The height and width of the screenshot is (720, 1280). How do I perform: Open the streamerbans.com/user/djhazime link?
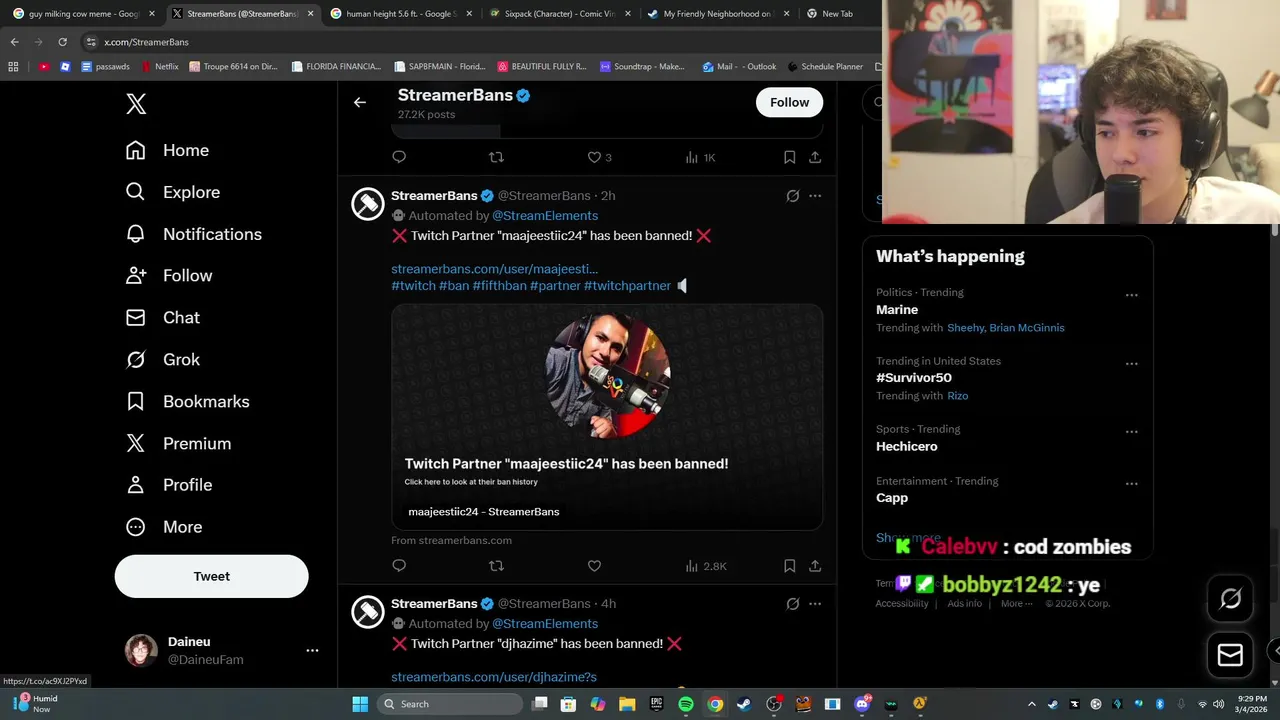pos(494,677)
